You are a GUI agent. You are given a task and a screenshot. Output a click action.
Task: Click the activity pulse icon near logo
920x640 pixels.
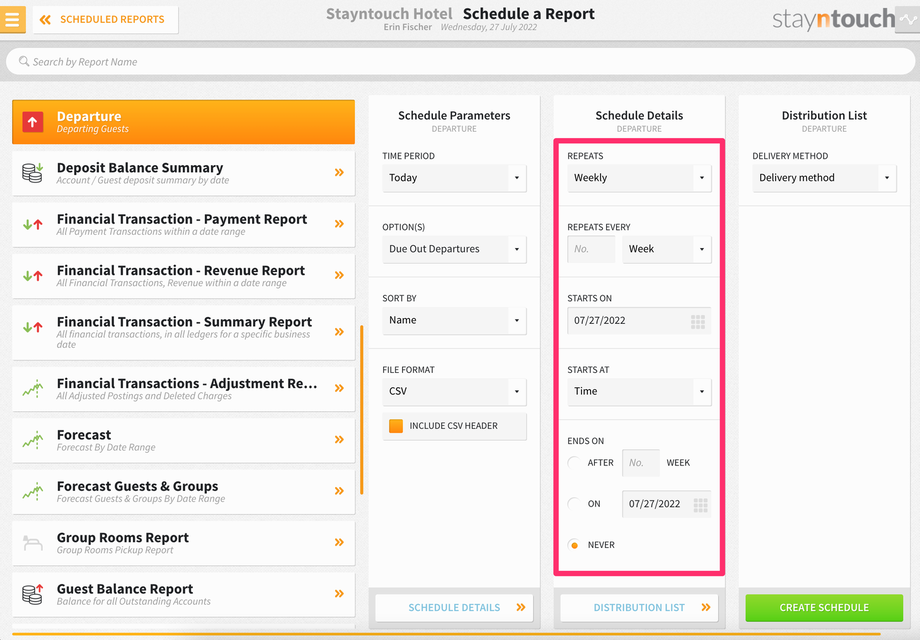click(908, 20)
